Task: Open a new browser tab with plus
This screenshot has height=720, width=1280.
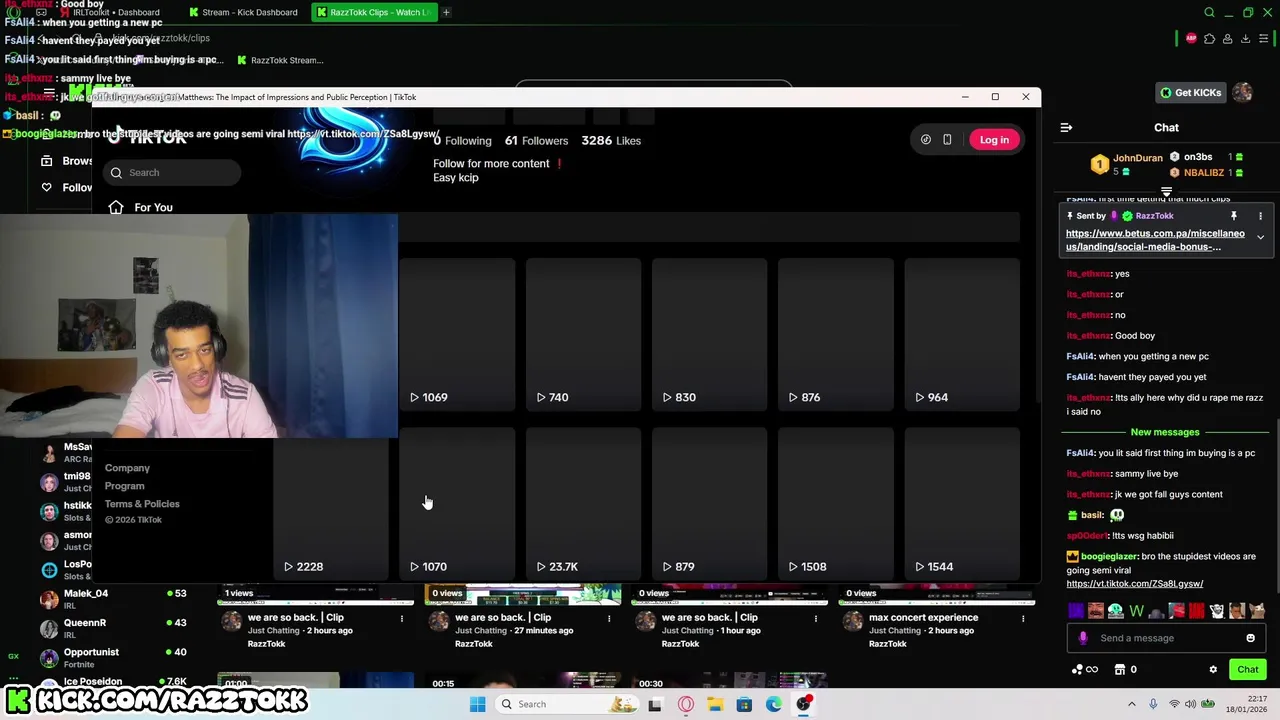Action: coord(446,12)
